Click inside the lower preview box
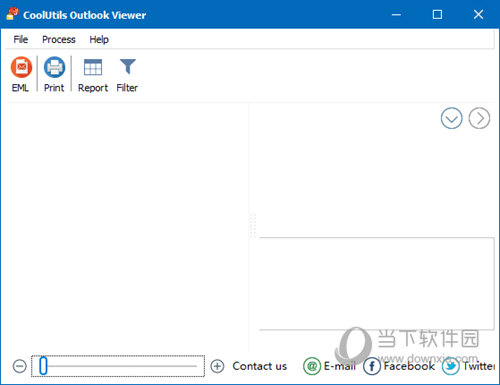The image size is (500, 385). point(377,284)
